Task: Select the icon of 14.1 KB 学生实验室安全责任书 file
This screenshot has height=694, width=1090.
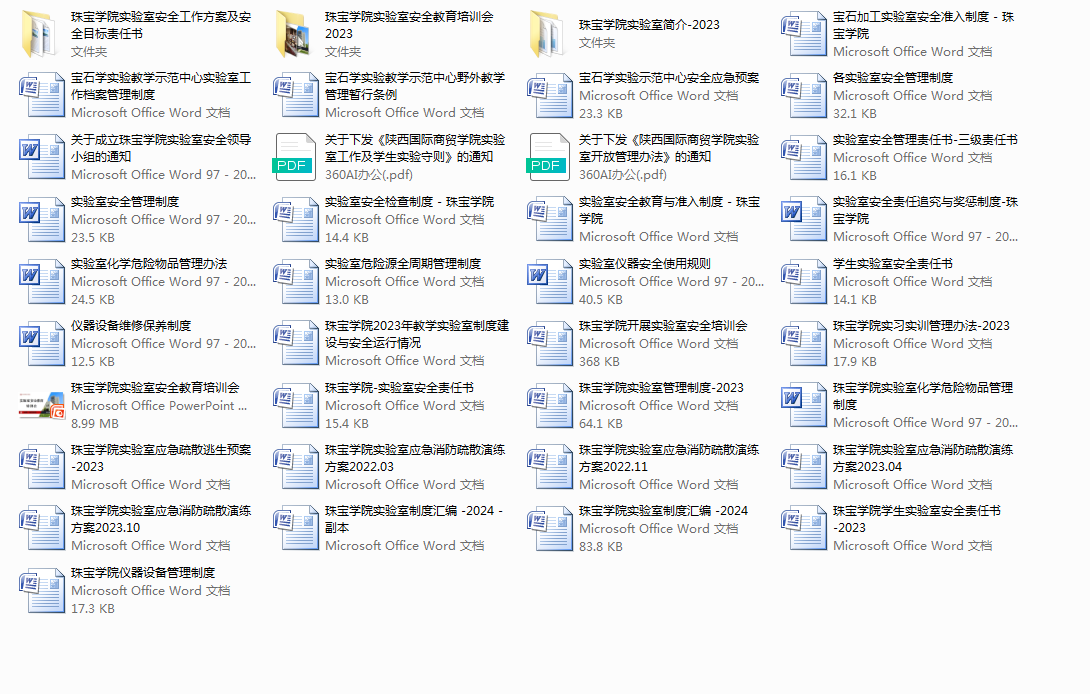Action: point(802,281)
